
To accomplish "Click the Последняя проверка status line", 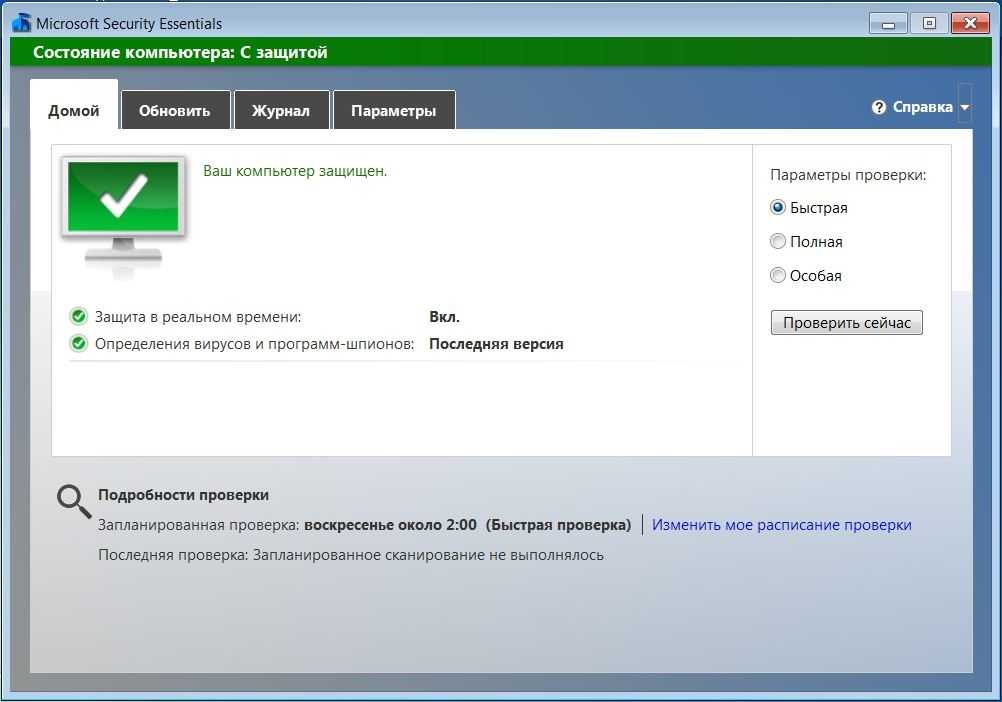I will pyautogui.click(x=351, y=555).
